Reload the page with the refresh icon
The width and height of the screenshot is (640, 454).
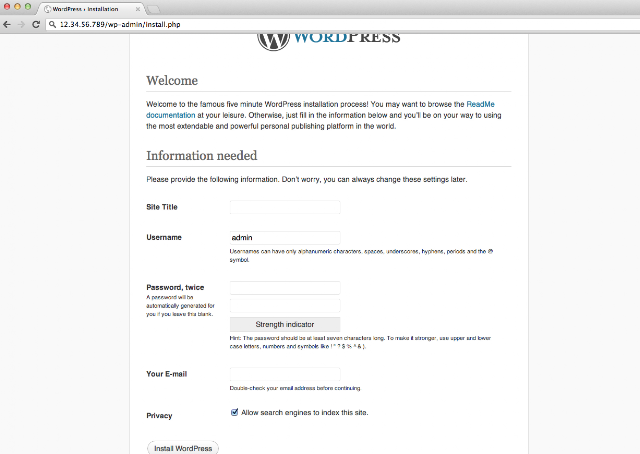36,24
